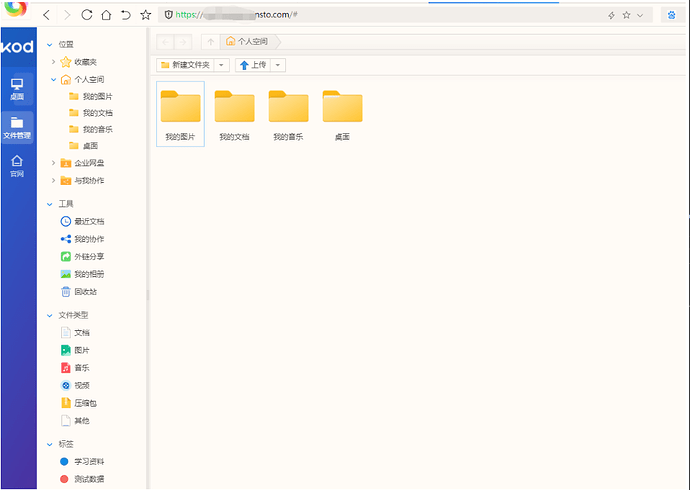The height and width of the screenshot is (490, 690).
Task: Click the 新建文件夹 button
Action: point(186,65)
